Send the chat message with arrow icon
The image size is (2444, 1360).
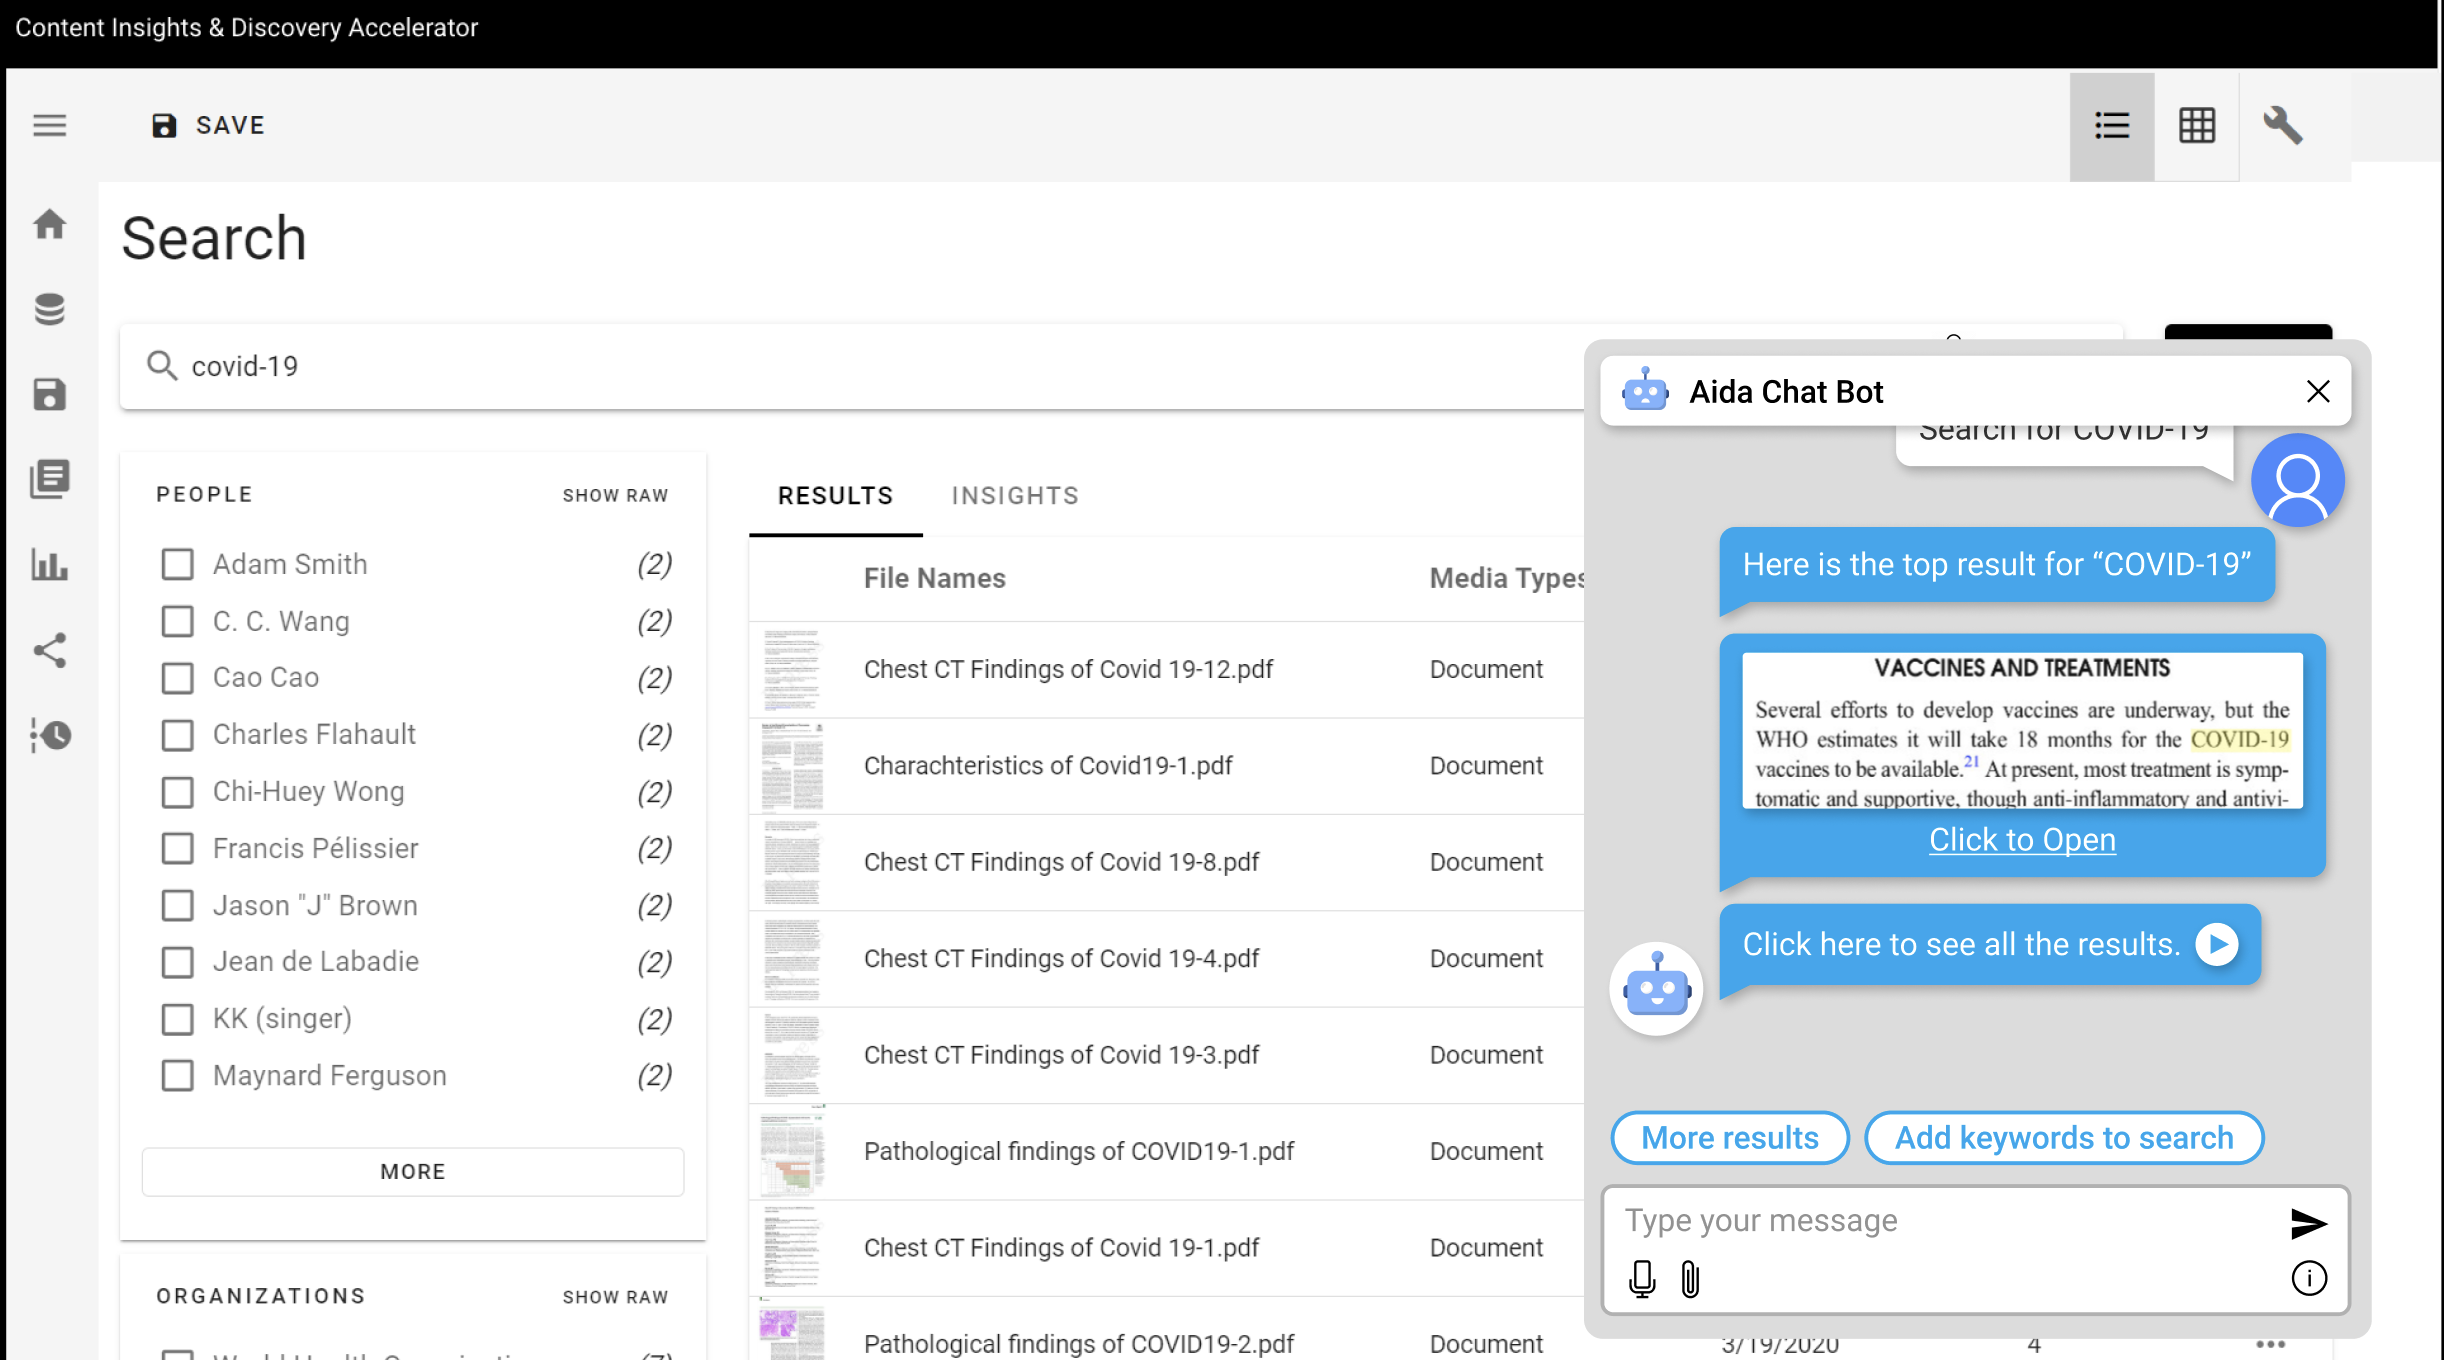pyautogui.click(x=2309, y=1223)
